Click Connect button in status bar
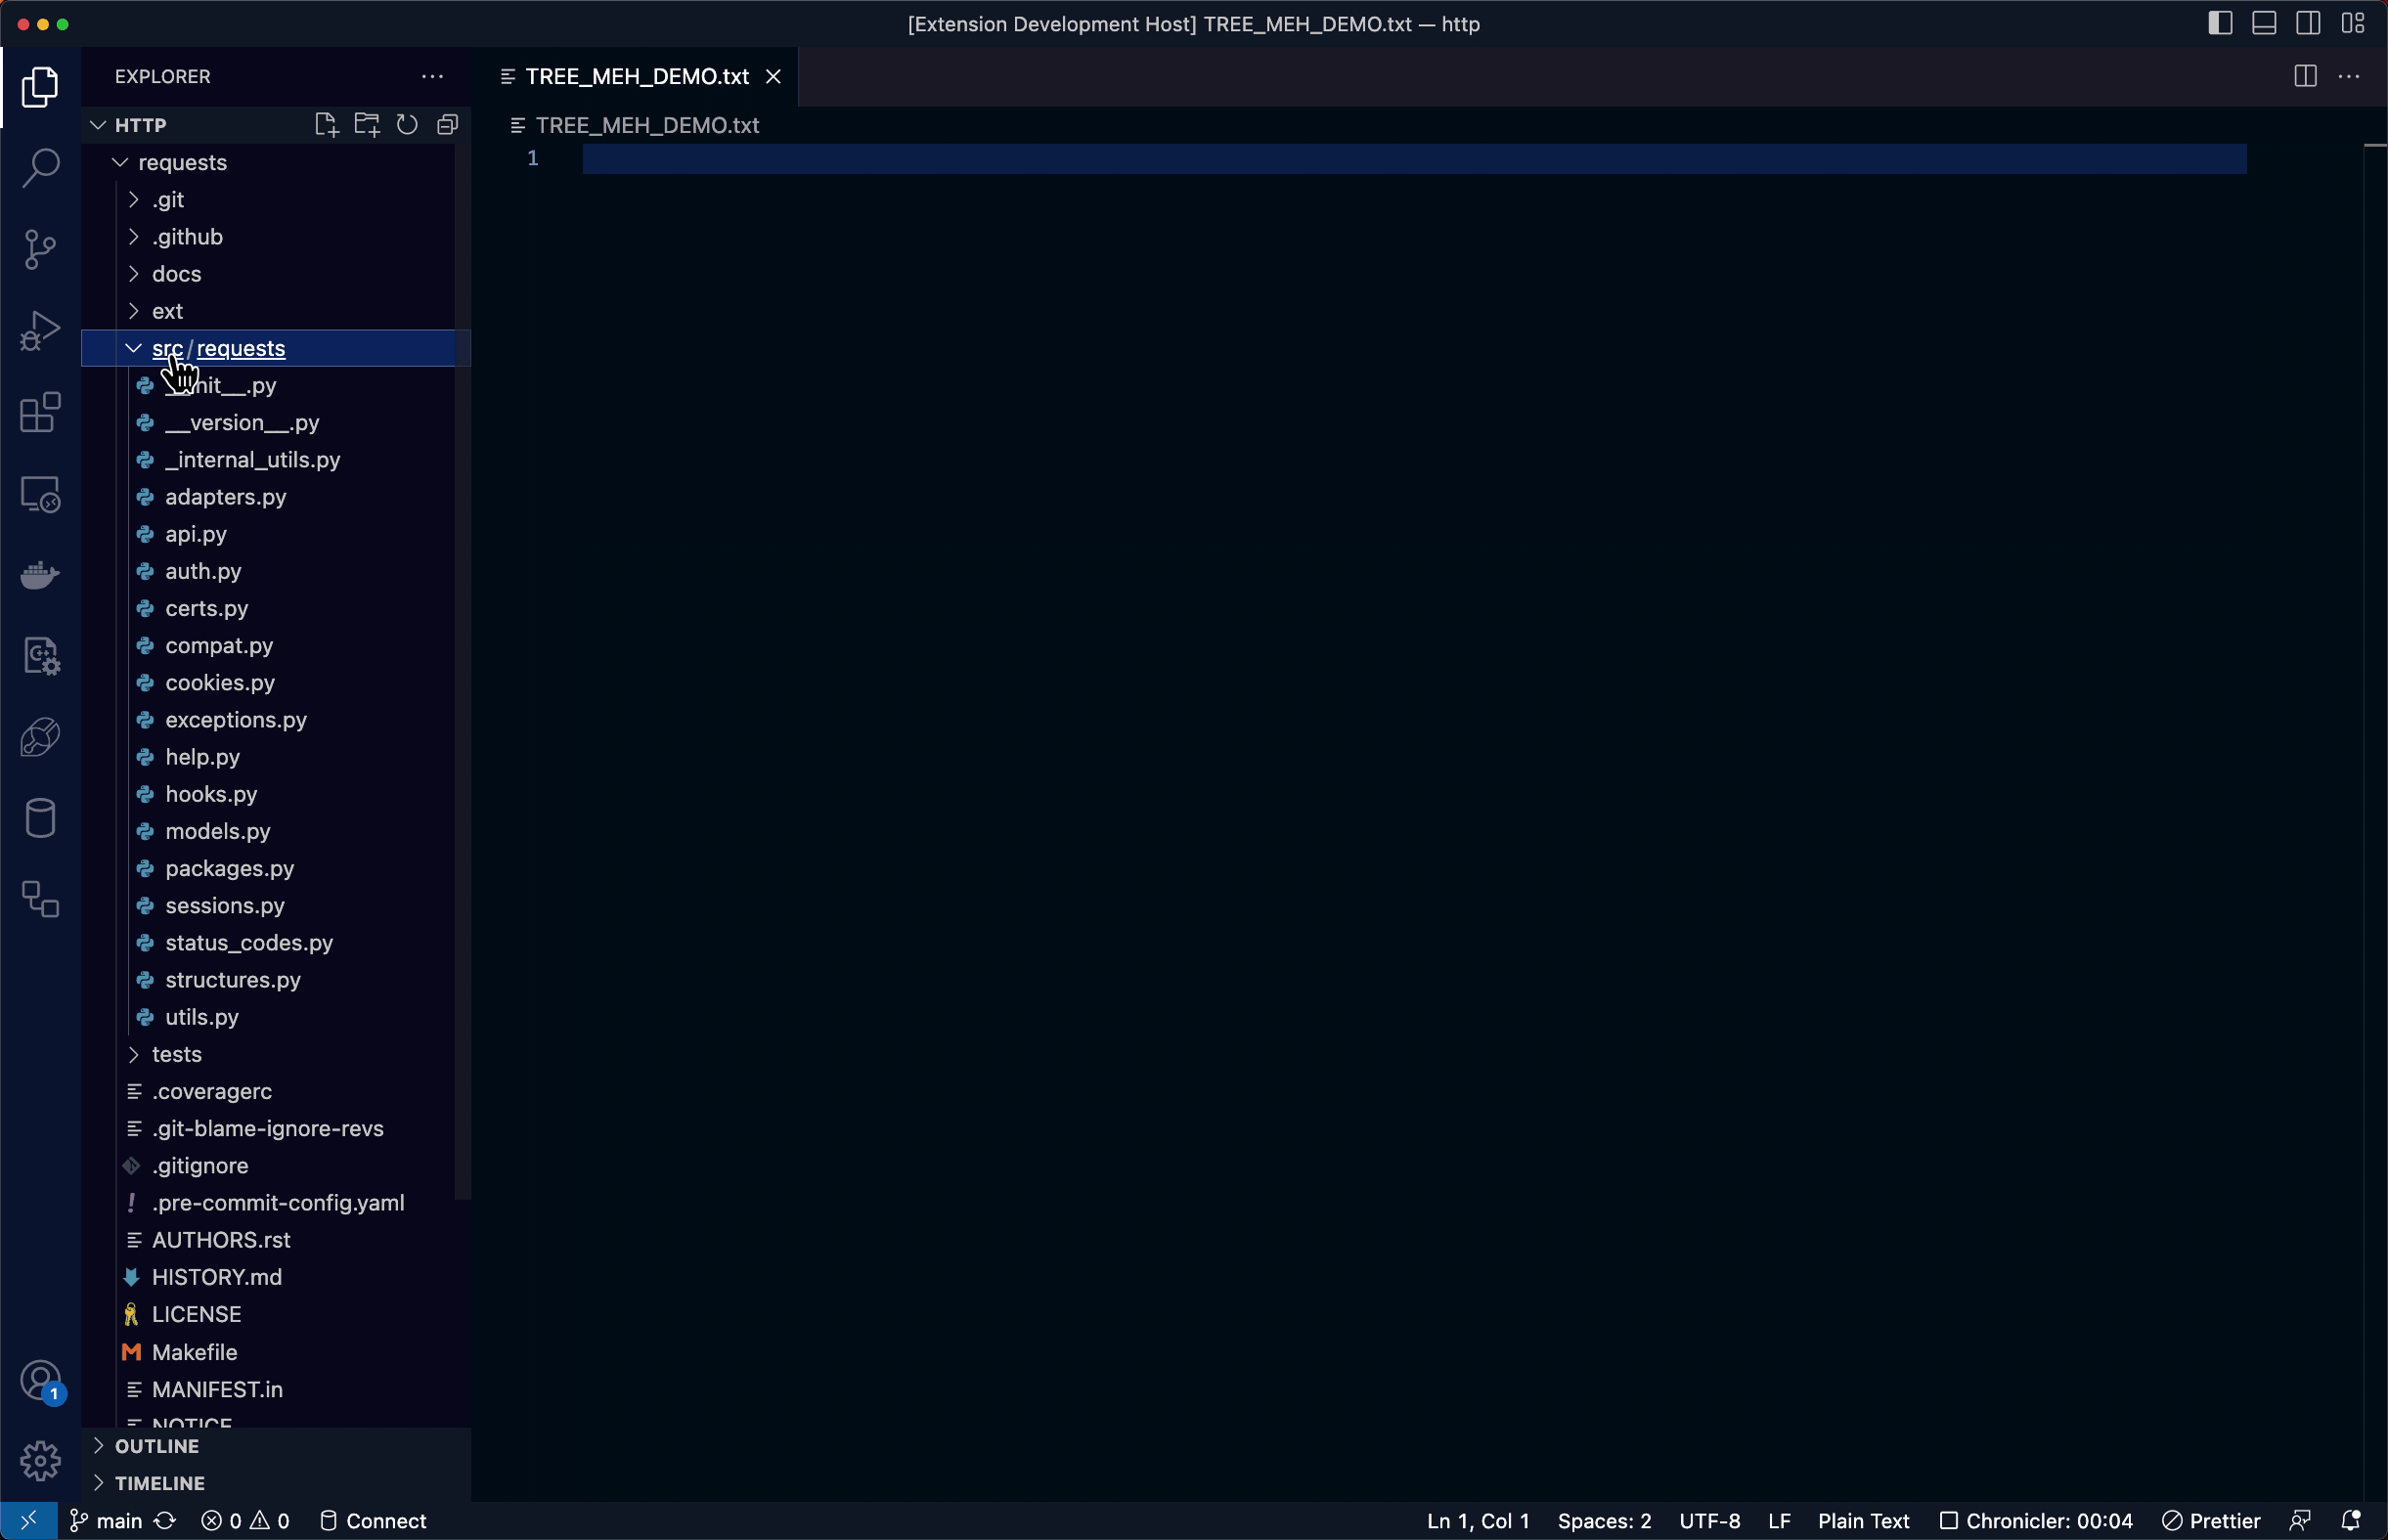This screenshot has height=1540, width=2388. click(x=386, y=1520)
